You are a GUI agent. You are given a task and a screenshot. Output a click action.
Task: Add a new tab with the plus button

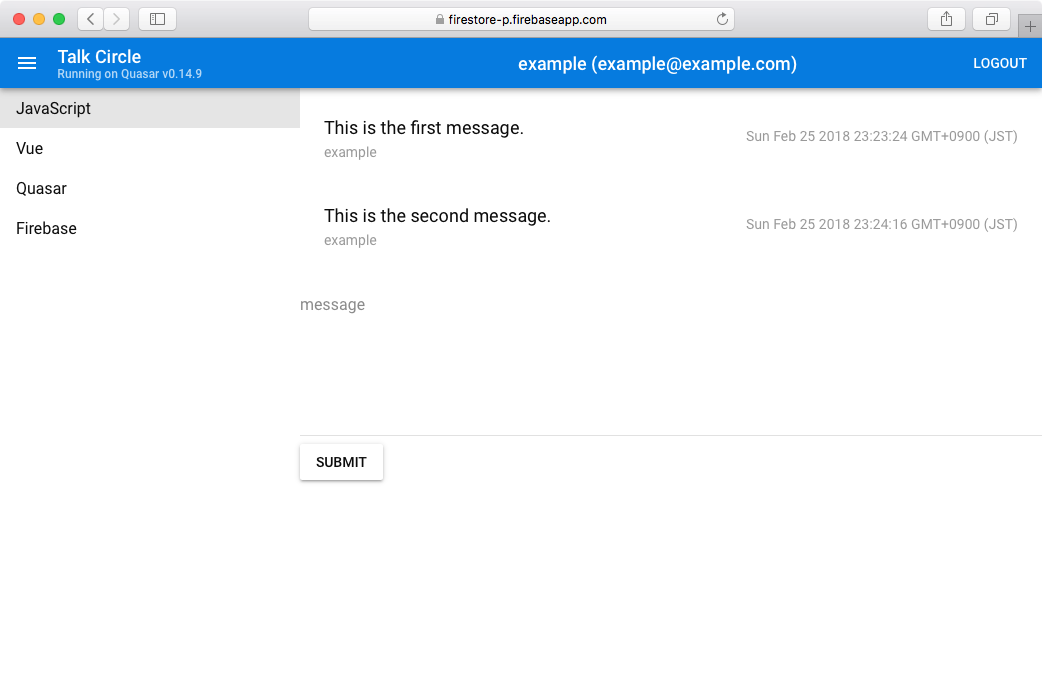pyautogui.click(x=1030, y=27)
